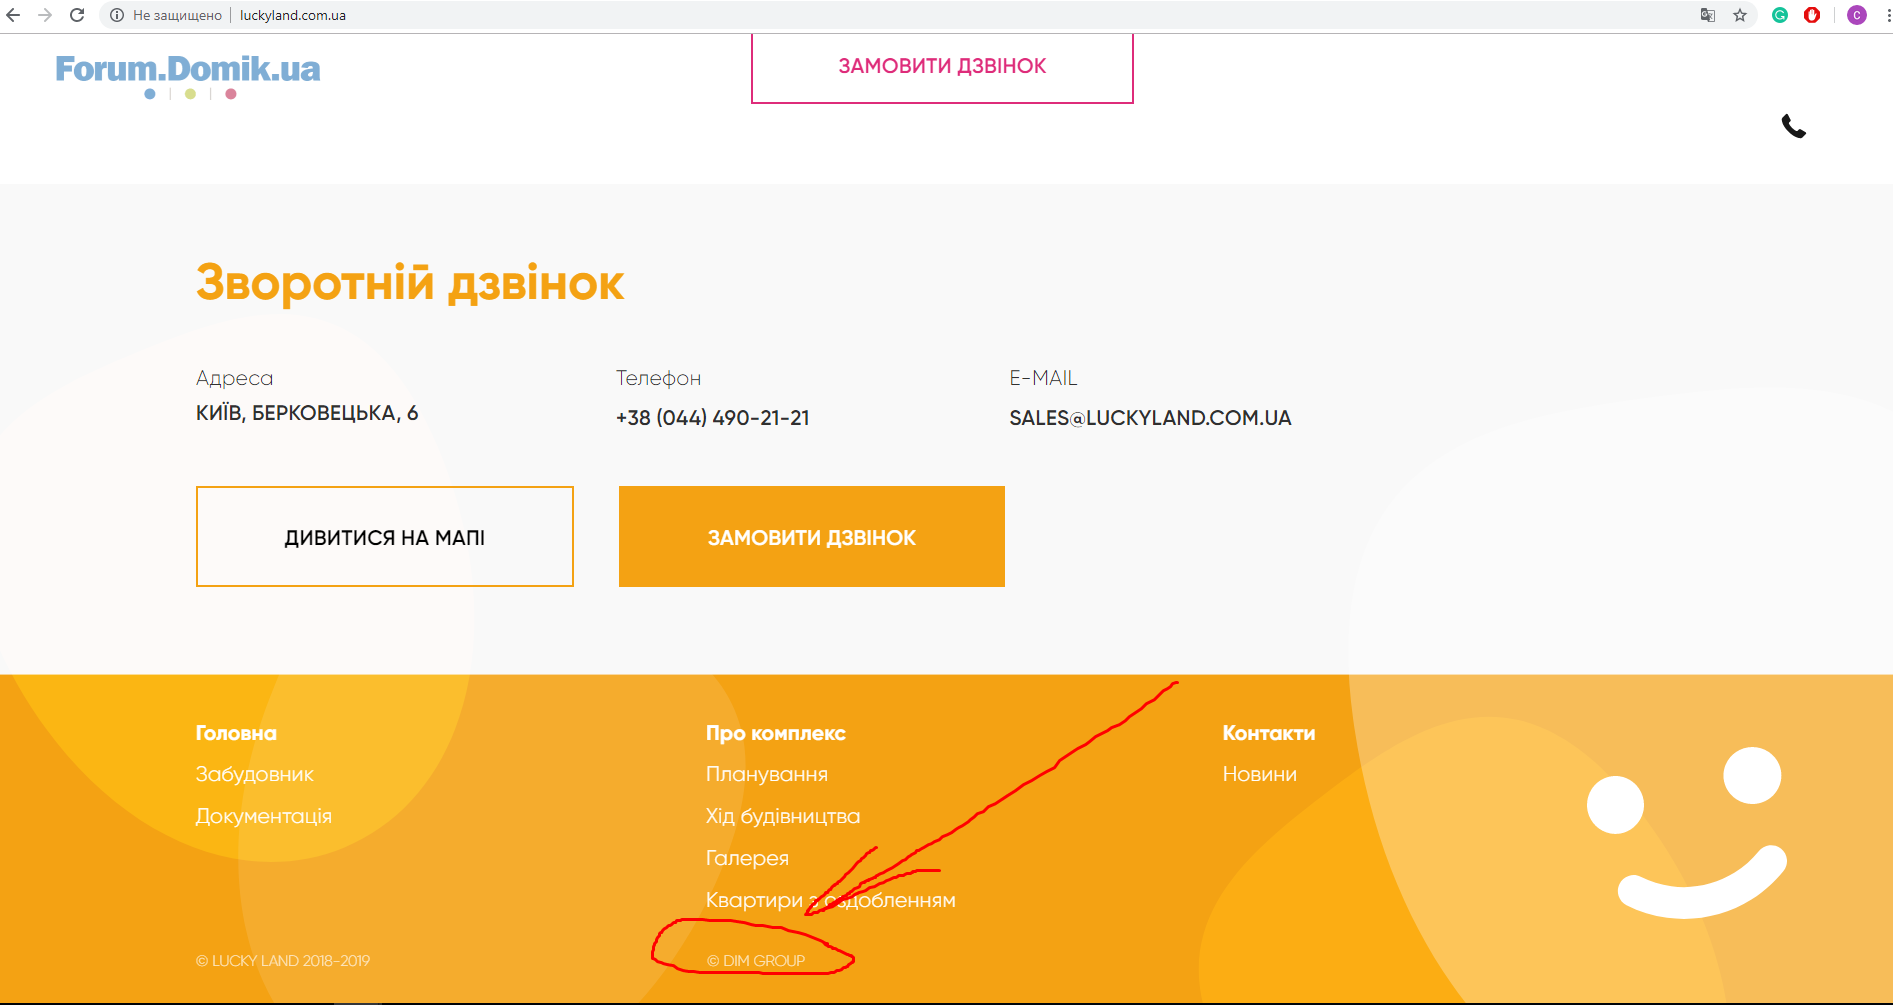Viewport: 1893px width, 1005px height.
Task: Click the © DIM GROUP footer link
Action: (756, 961)
